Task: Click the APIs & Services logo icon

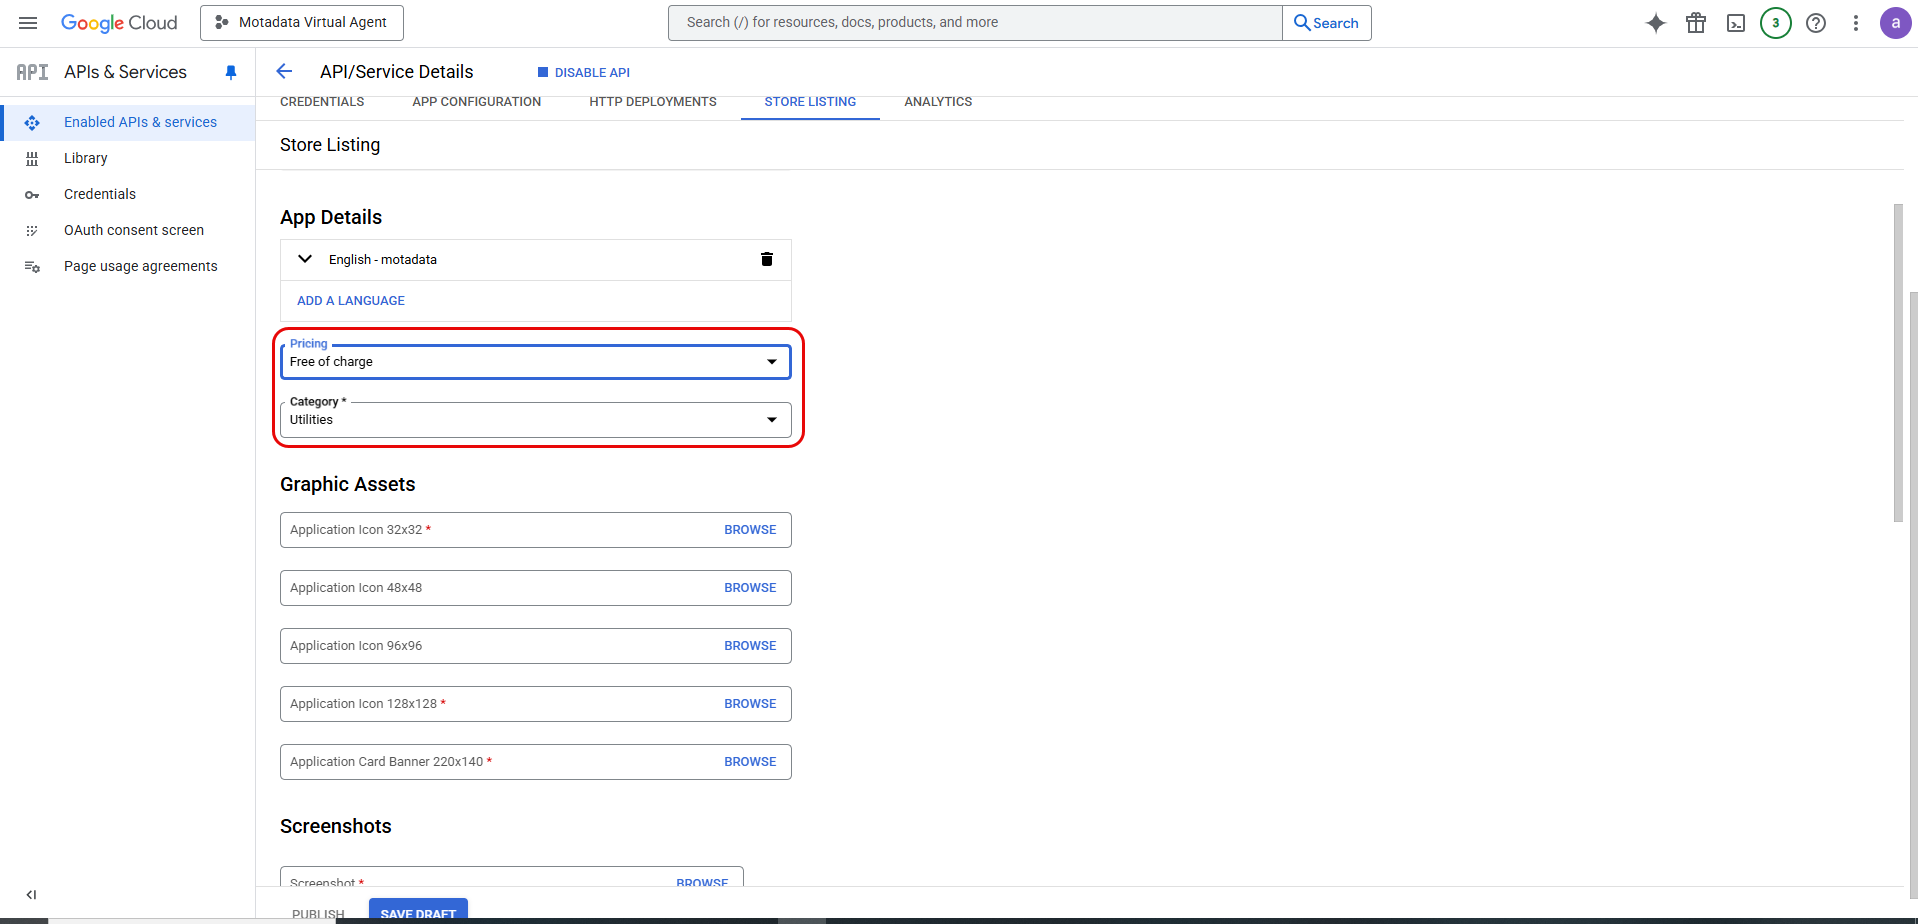Action: 32,71
